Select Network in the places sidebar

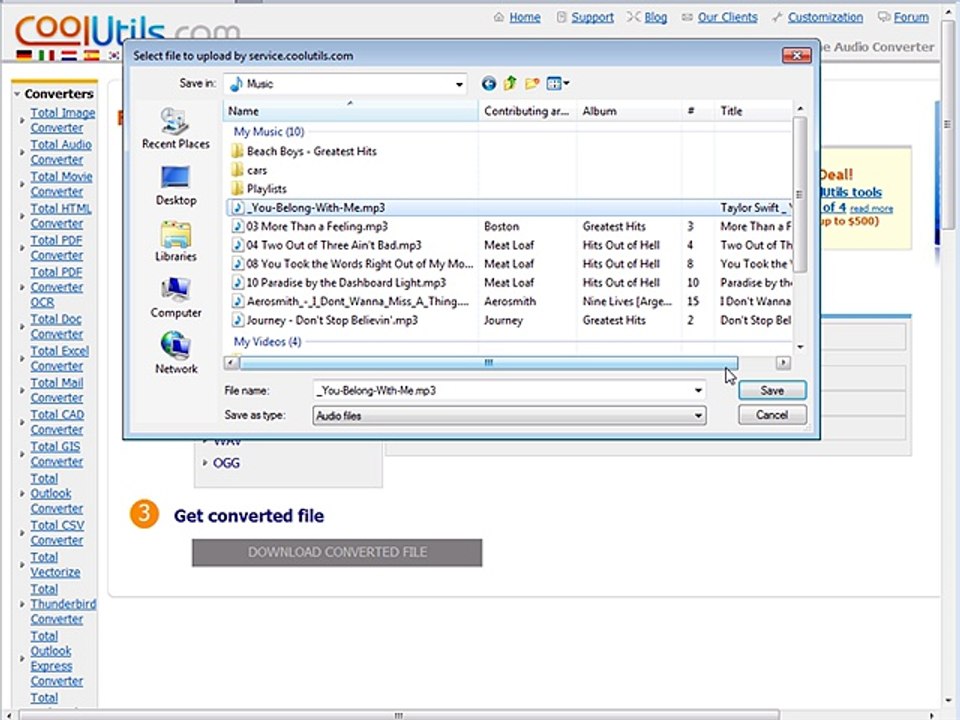pos(176,353)
